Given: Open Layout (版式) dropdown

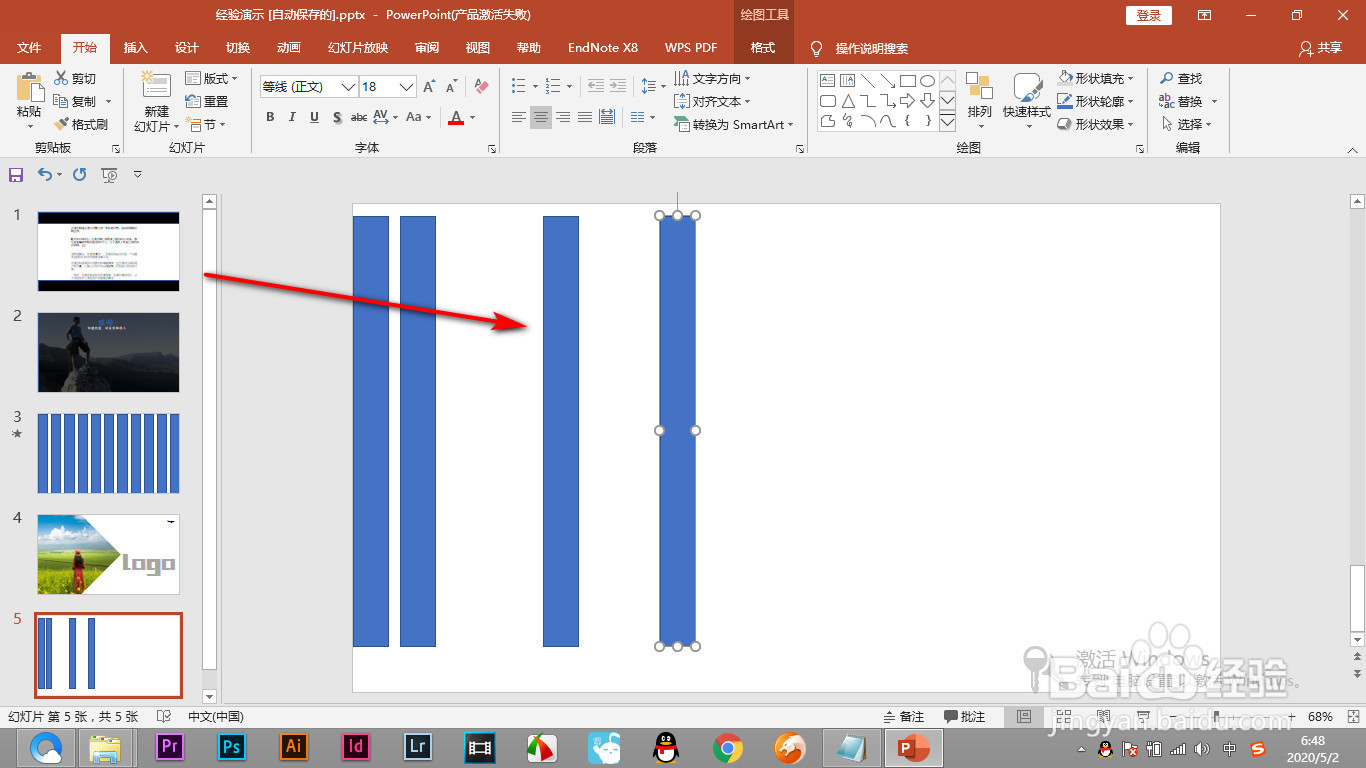Looking at the screenshot, I should (212, 78).
